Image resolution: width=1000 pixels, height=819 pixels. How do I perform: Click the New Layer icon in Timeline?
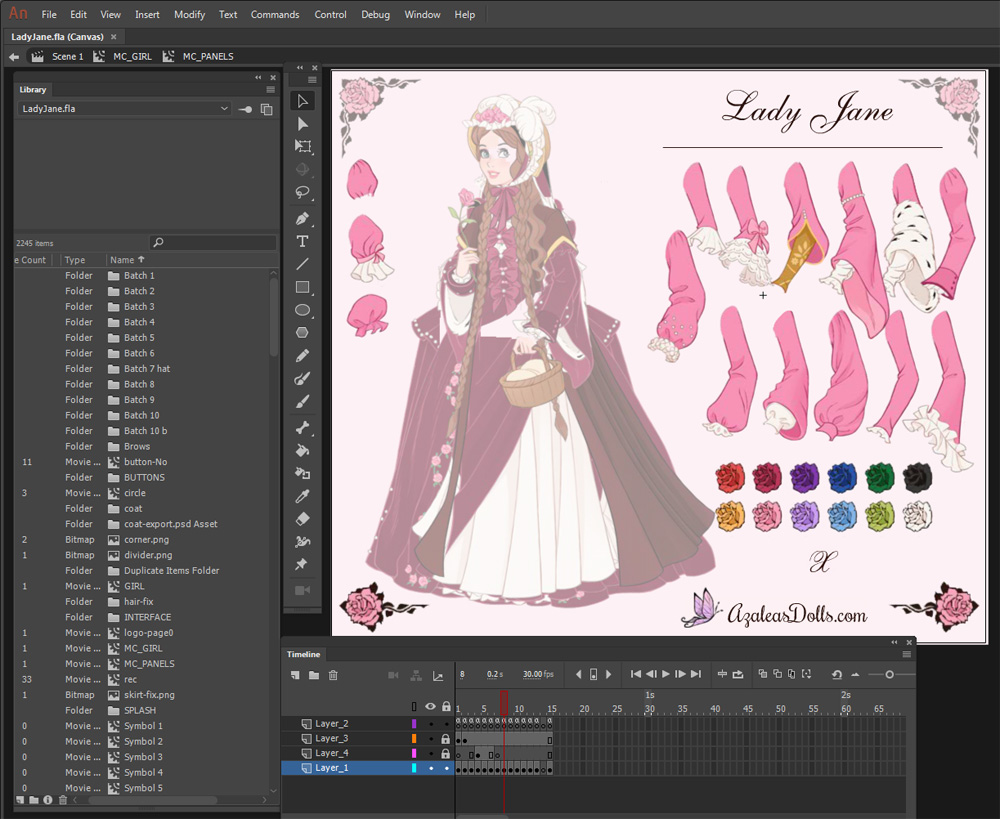pos(295,675)
